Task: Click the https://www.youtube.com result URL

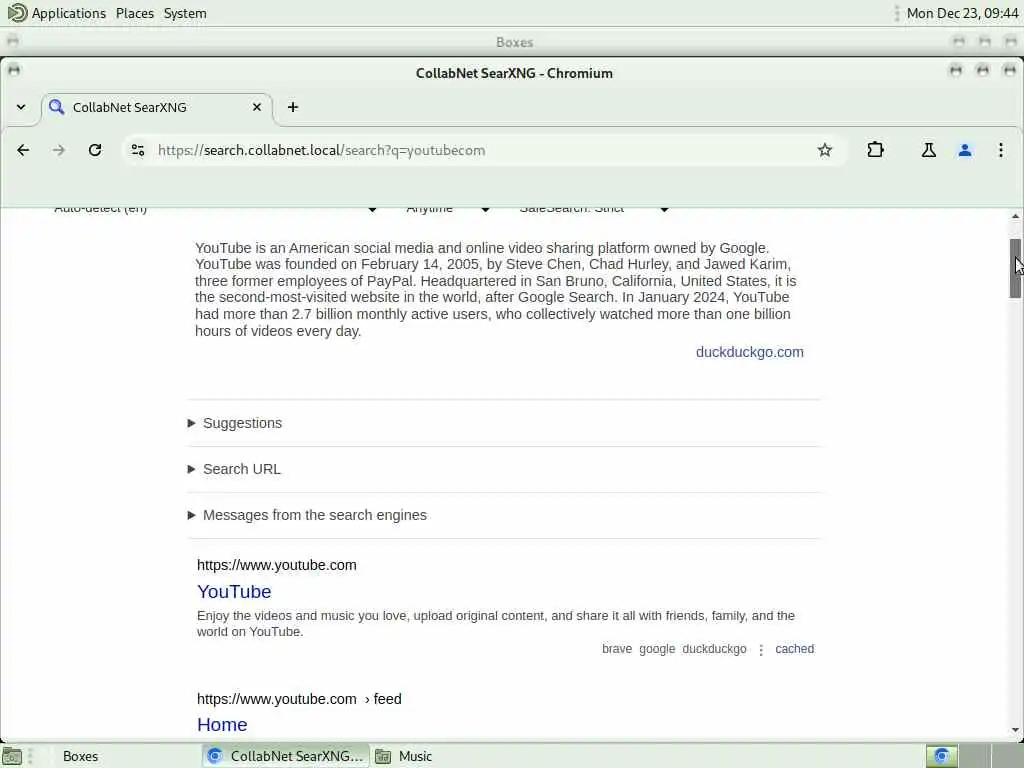Action: pyautogui.click(x=277, y=565)
